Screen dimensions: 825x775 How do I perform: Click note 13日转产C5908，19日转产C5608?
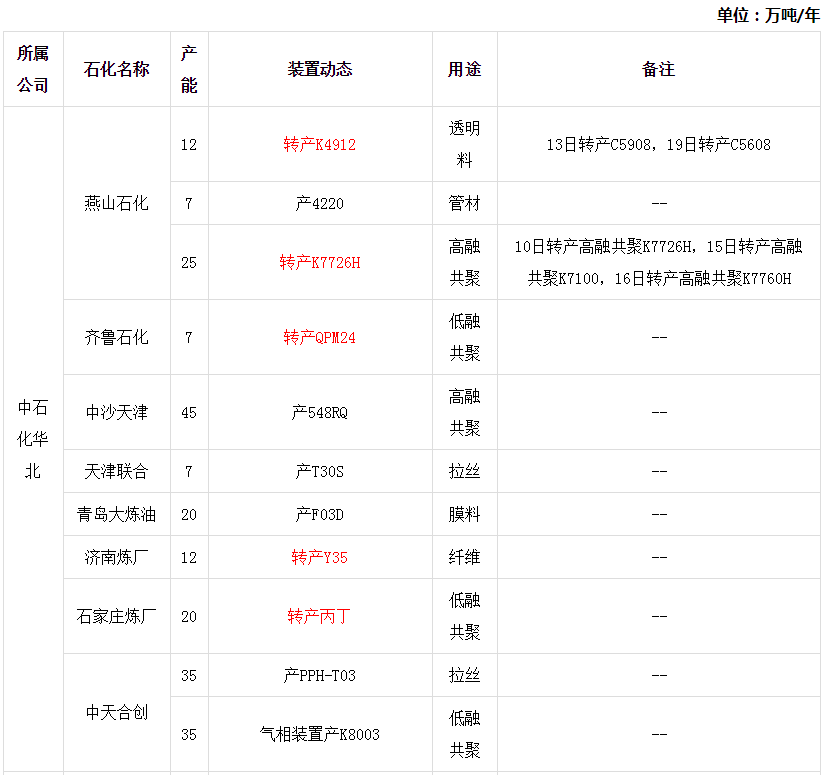tap(658, 144)
